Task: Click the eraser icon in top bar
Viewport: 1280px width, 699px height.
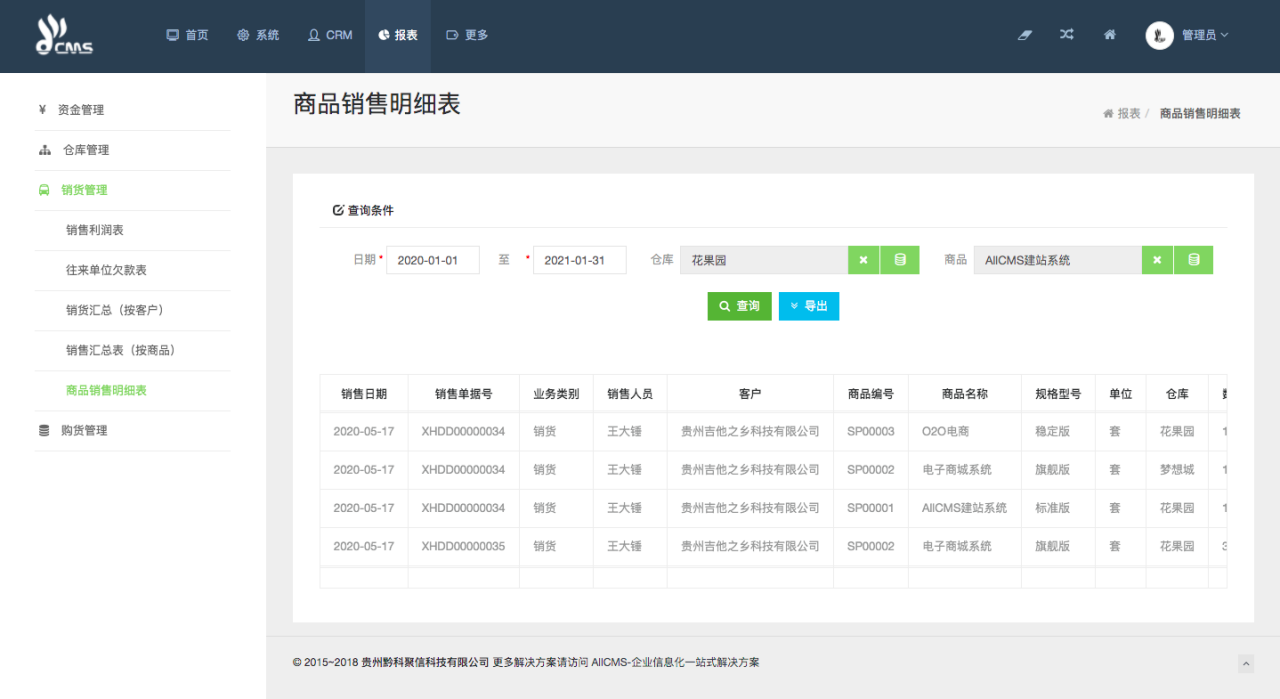Action: coord(1024,35)
